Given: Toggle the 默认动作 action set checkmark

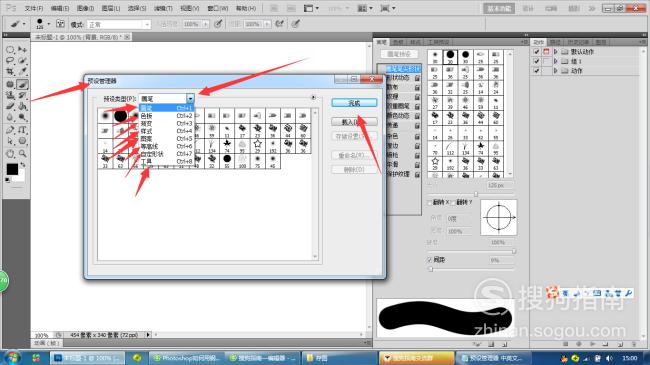Looking at the screenshot, I should click(536, 52).
